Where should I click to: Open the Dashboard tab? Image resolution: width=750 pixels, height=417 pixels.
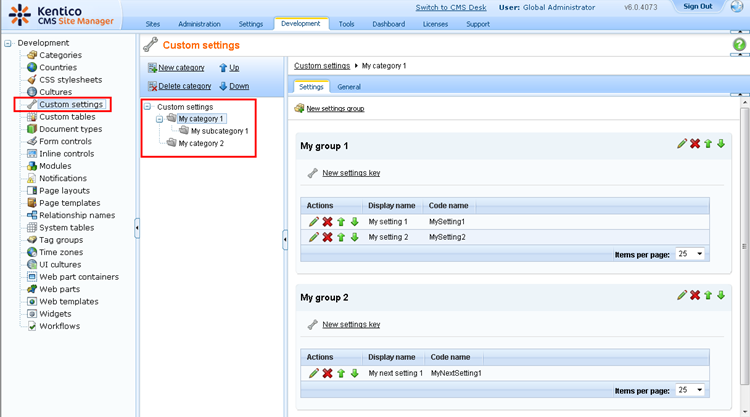coord(389,24)
